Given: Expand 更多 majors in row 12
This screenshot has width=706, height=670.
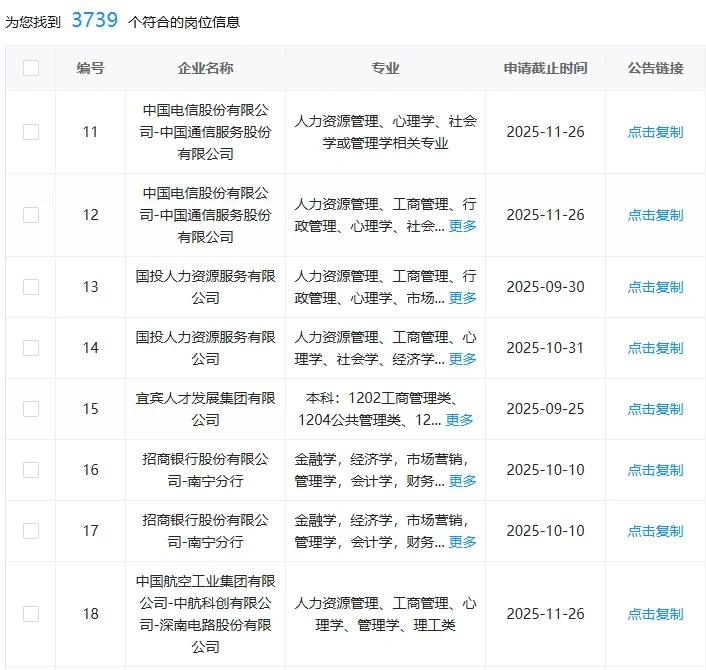Looking at the screenshot, I should (462, 226).
